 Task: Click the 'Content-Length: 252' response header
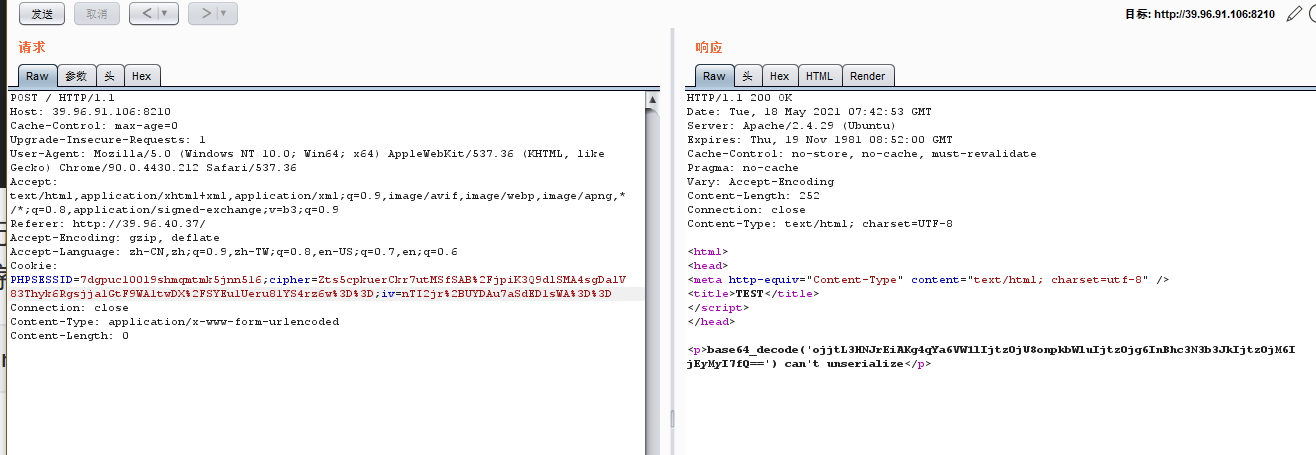[753, 196]
